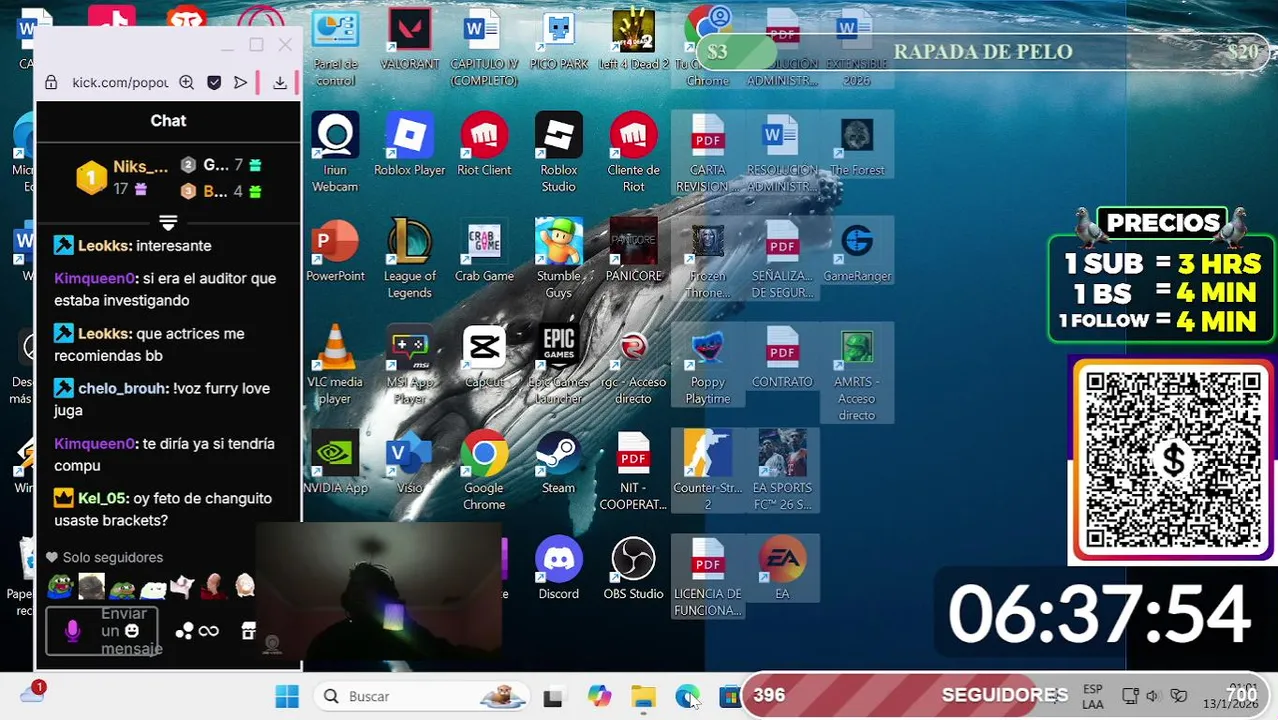The height and width of the screenshot is (720, 1278).
Task: Open Google Chrome desktop shortcut
Action: pyautogui.click(x=484, y=471)
